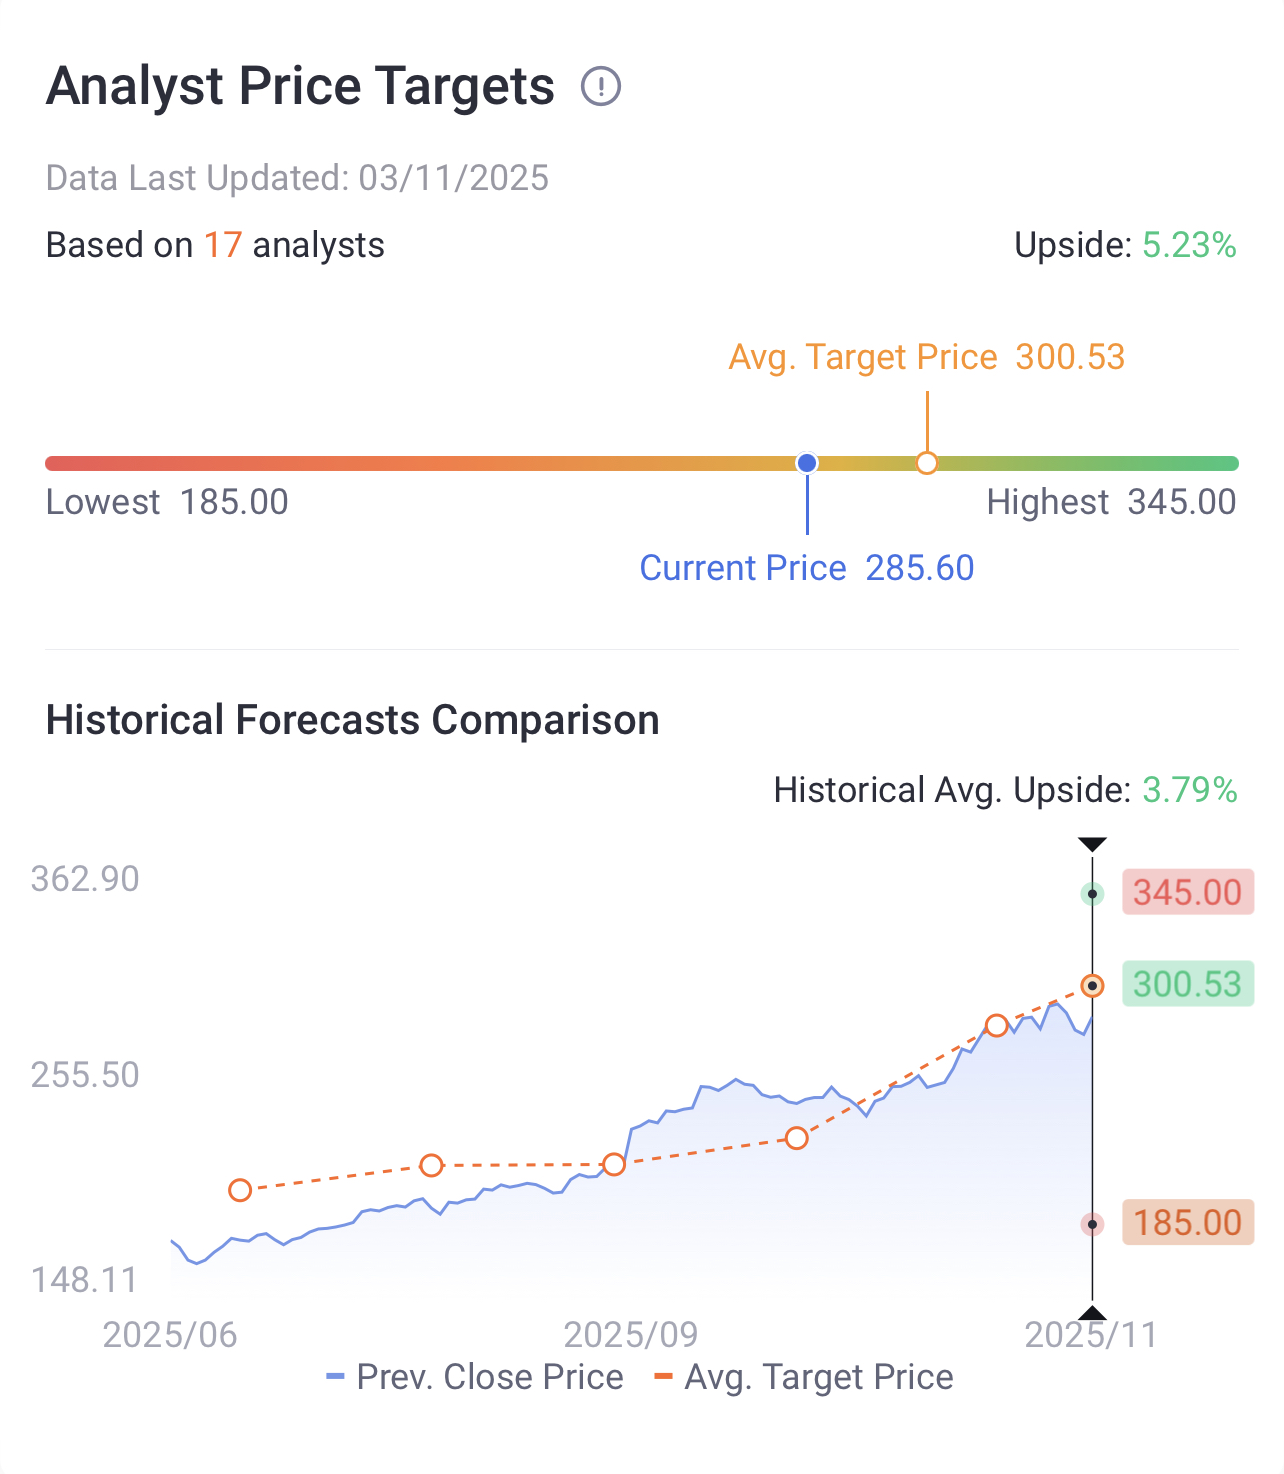Click the second orange target point on chart

pyautogui.click(x=431, y=1165)
